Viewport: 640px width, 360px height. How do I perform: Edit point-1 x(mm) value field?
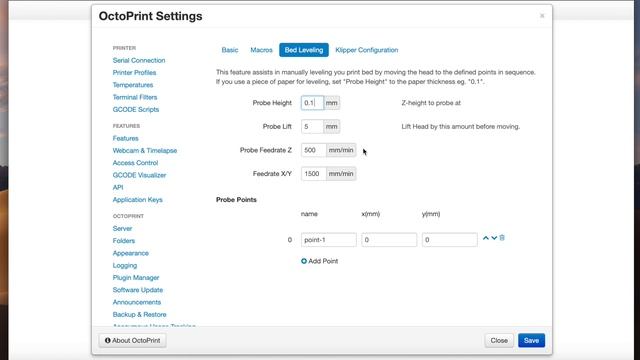389,240
